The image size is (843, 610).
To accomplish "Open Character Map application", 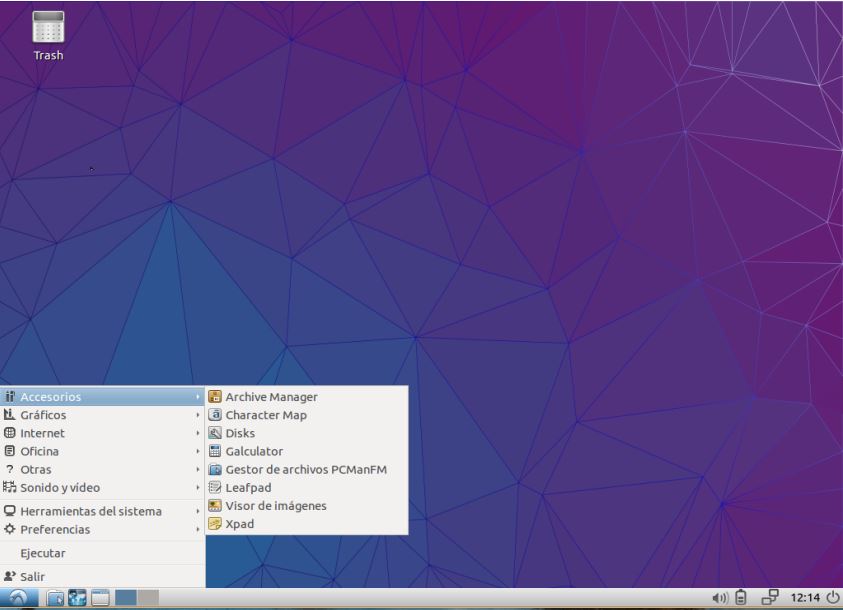I will (x=265, y=415).
